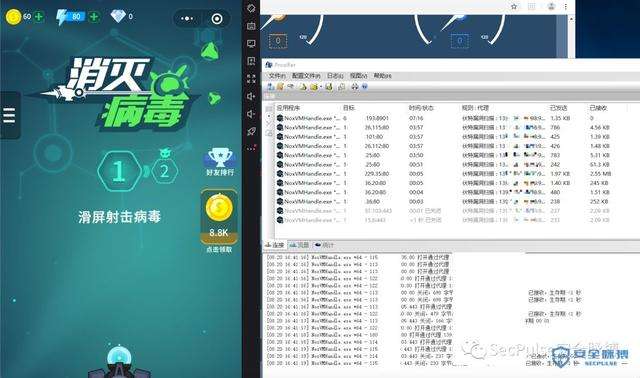Close mini program with the circle target button

click(217, 18)
